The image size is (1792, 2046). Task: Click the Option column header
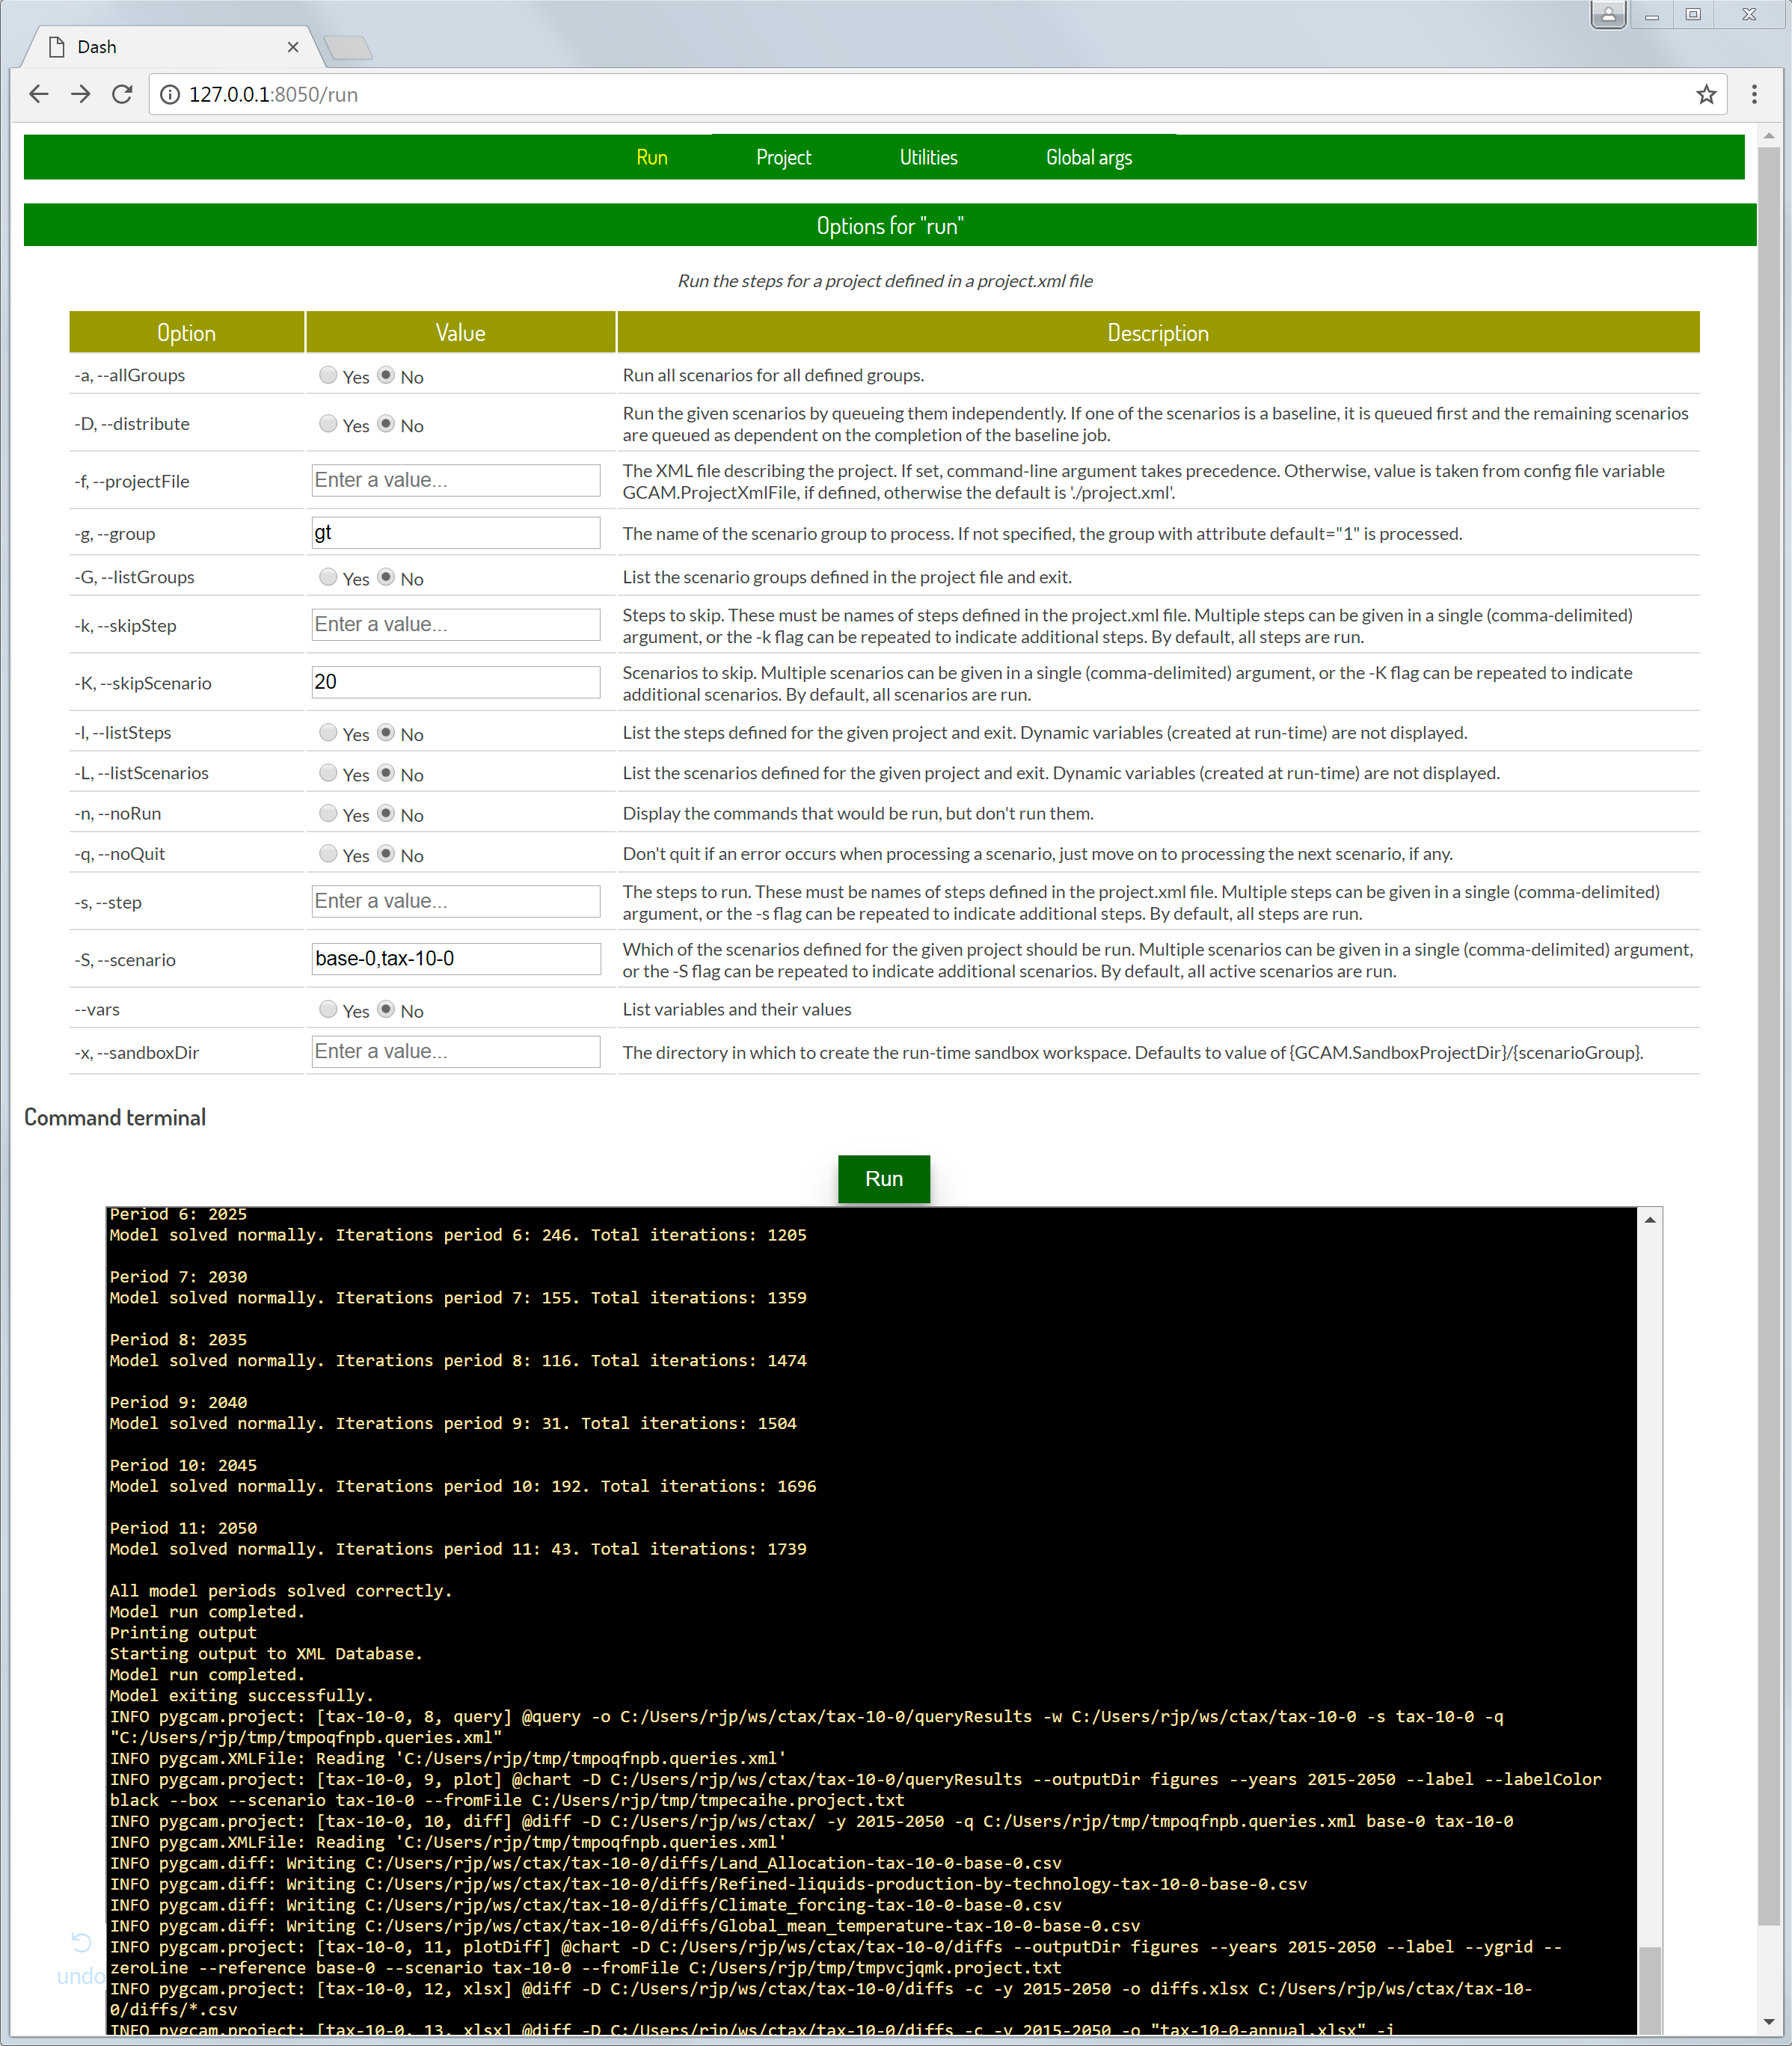(187, 333)
